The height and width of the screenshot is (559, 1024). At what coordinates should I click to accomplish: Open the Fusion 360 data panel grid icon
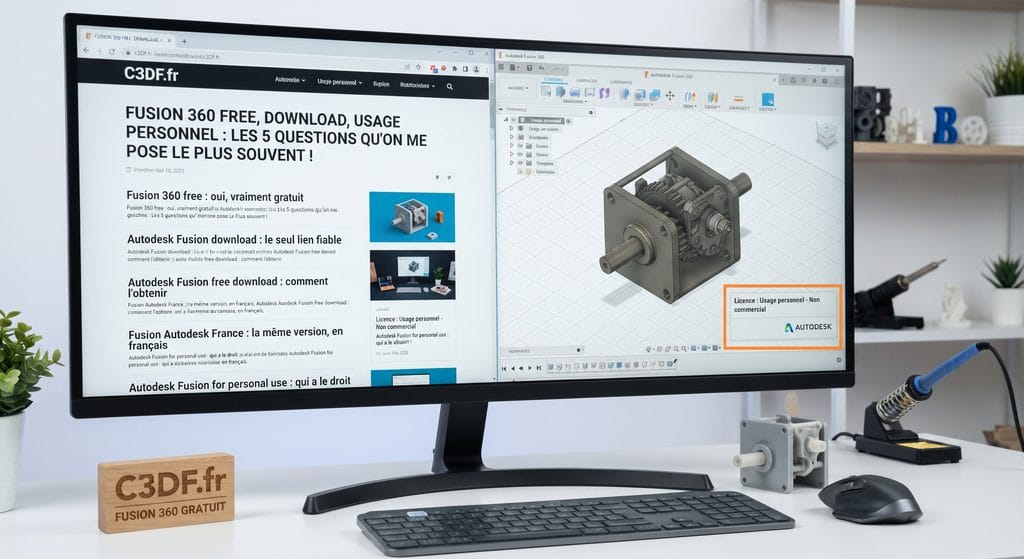click(x=501, y=67)
